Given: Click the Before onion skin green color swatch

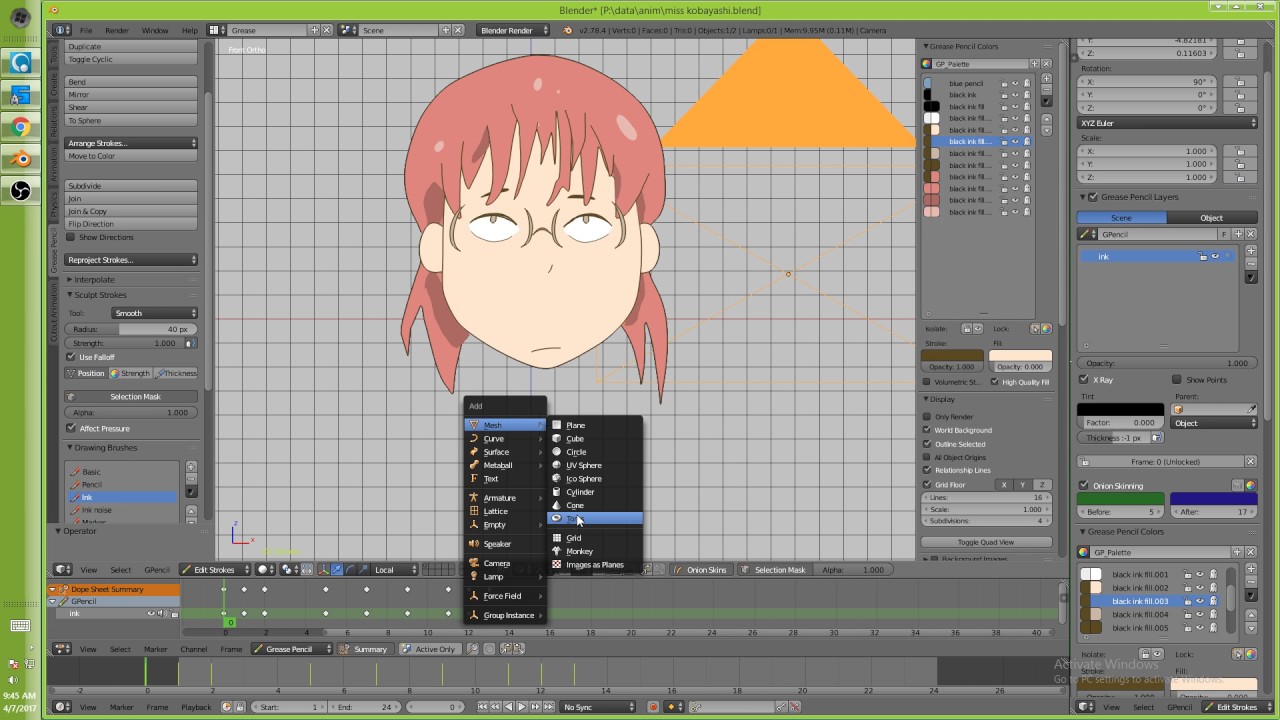Looking at the screenshot, I should pyautogui.click(x=1120, y=498).
